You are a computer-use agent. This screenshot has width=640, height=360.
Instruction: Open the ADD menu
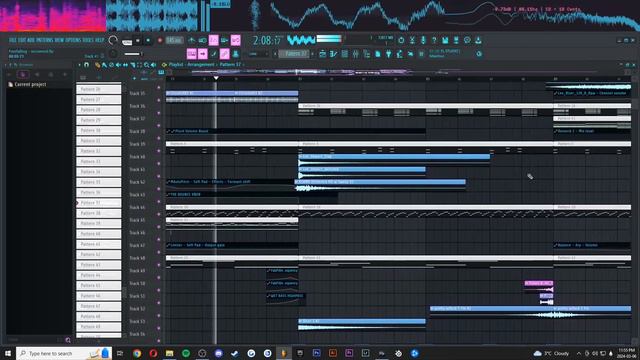click(32, 40)
